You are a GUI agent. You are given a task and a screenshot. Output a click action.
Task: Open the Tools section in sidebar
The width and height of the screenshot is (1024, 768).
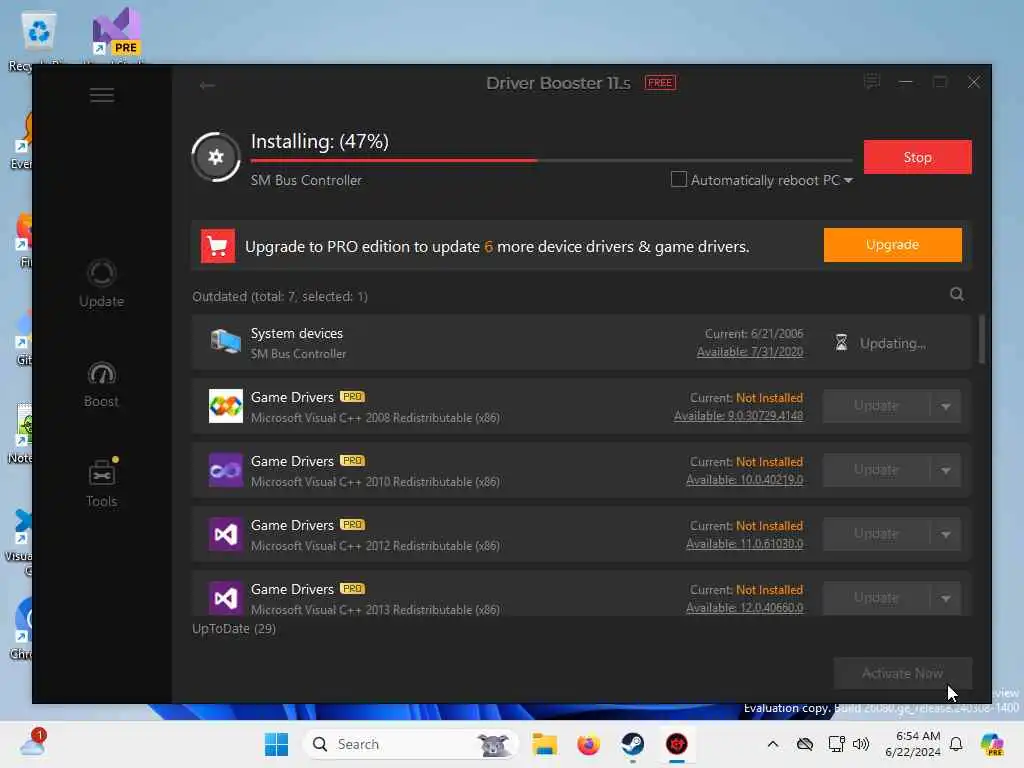101,483
